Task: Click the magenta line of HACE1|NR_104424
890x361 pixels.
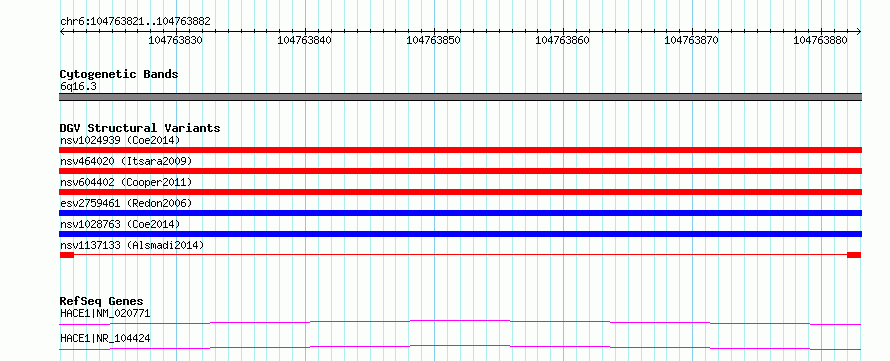Action: tap(460, 347)
